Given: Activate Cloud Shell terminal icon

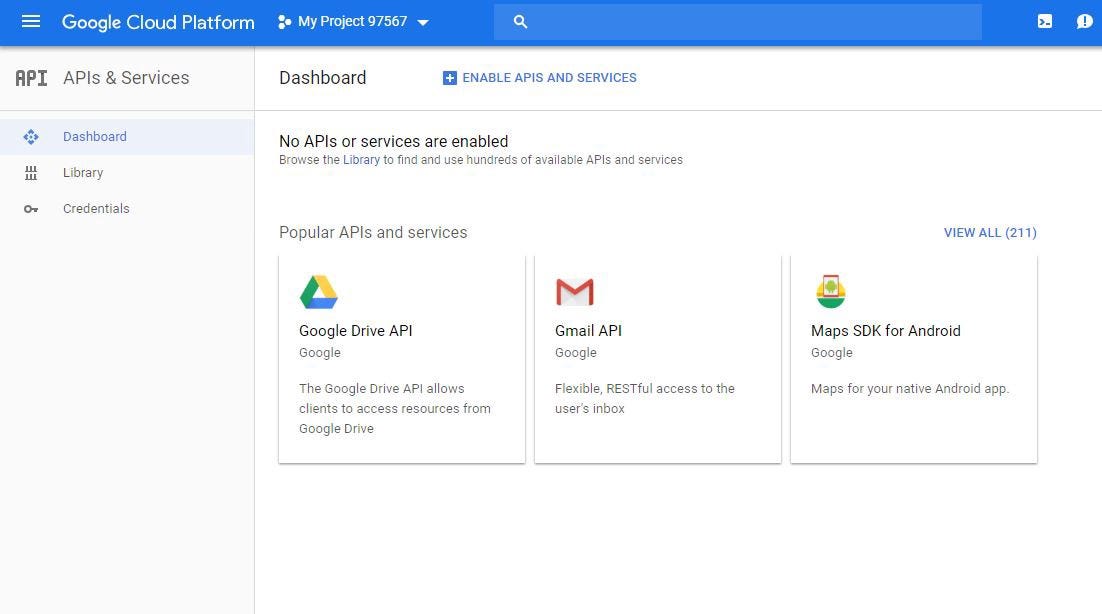Looking at the screenshot, I should click(x=1045, y=22).
